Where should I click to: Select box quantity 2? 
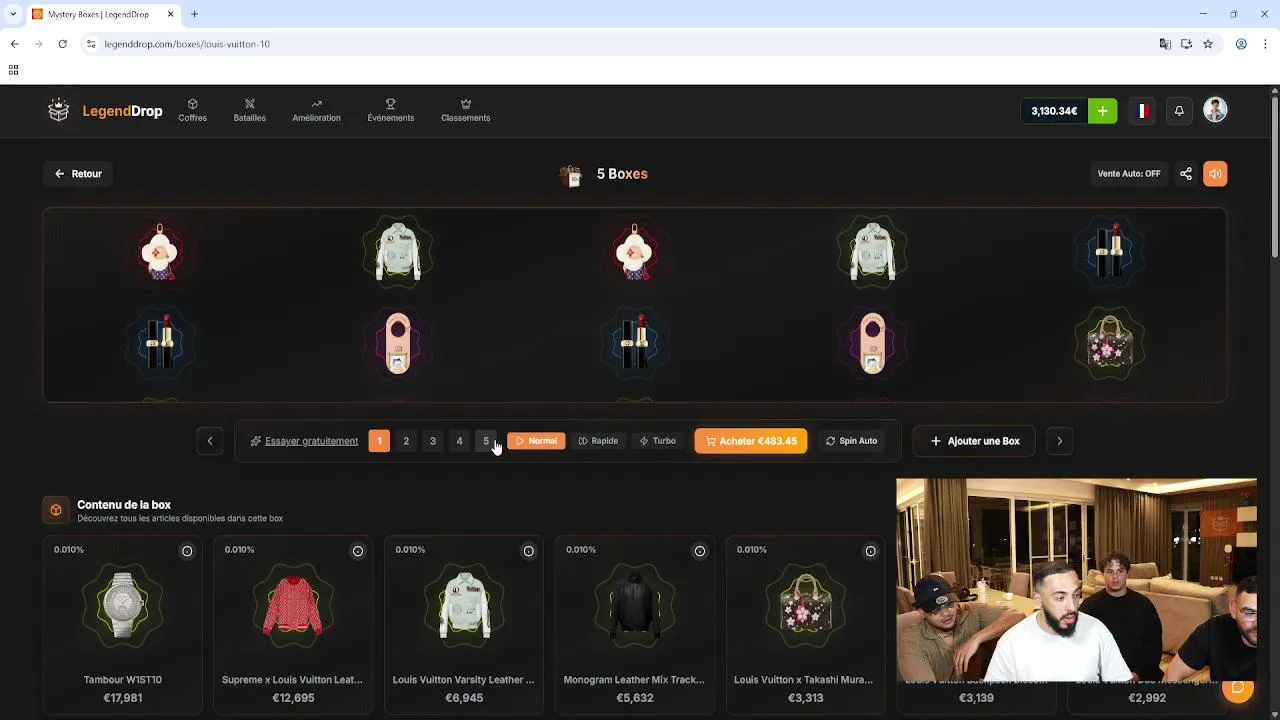[x=406, y=441]
